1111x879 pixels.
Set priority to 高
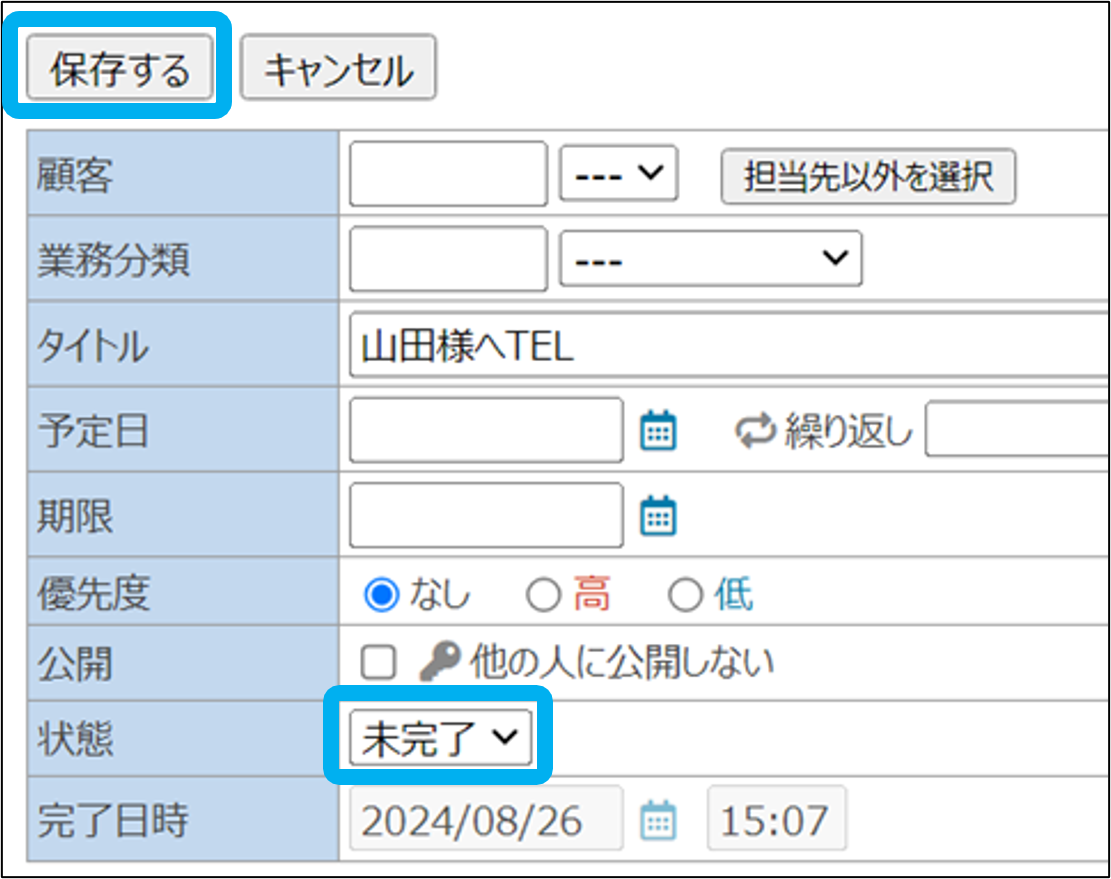pos(543,596)
